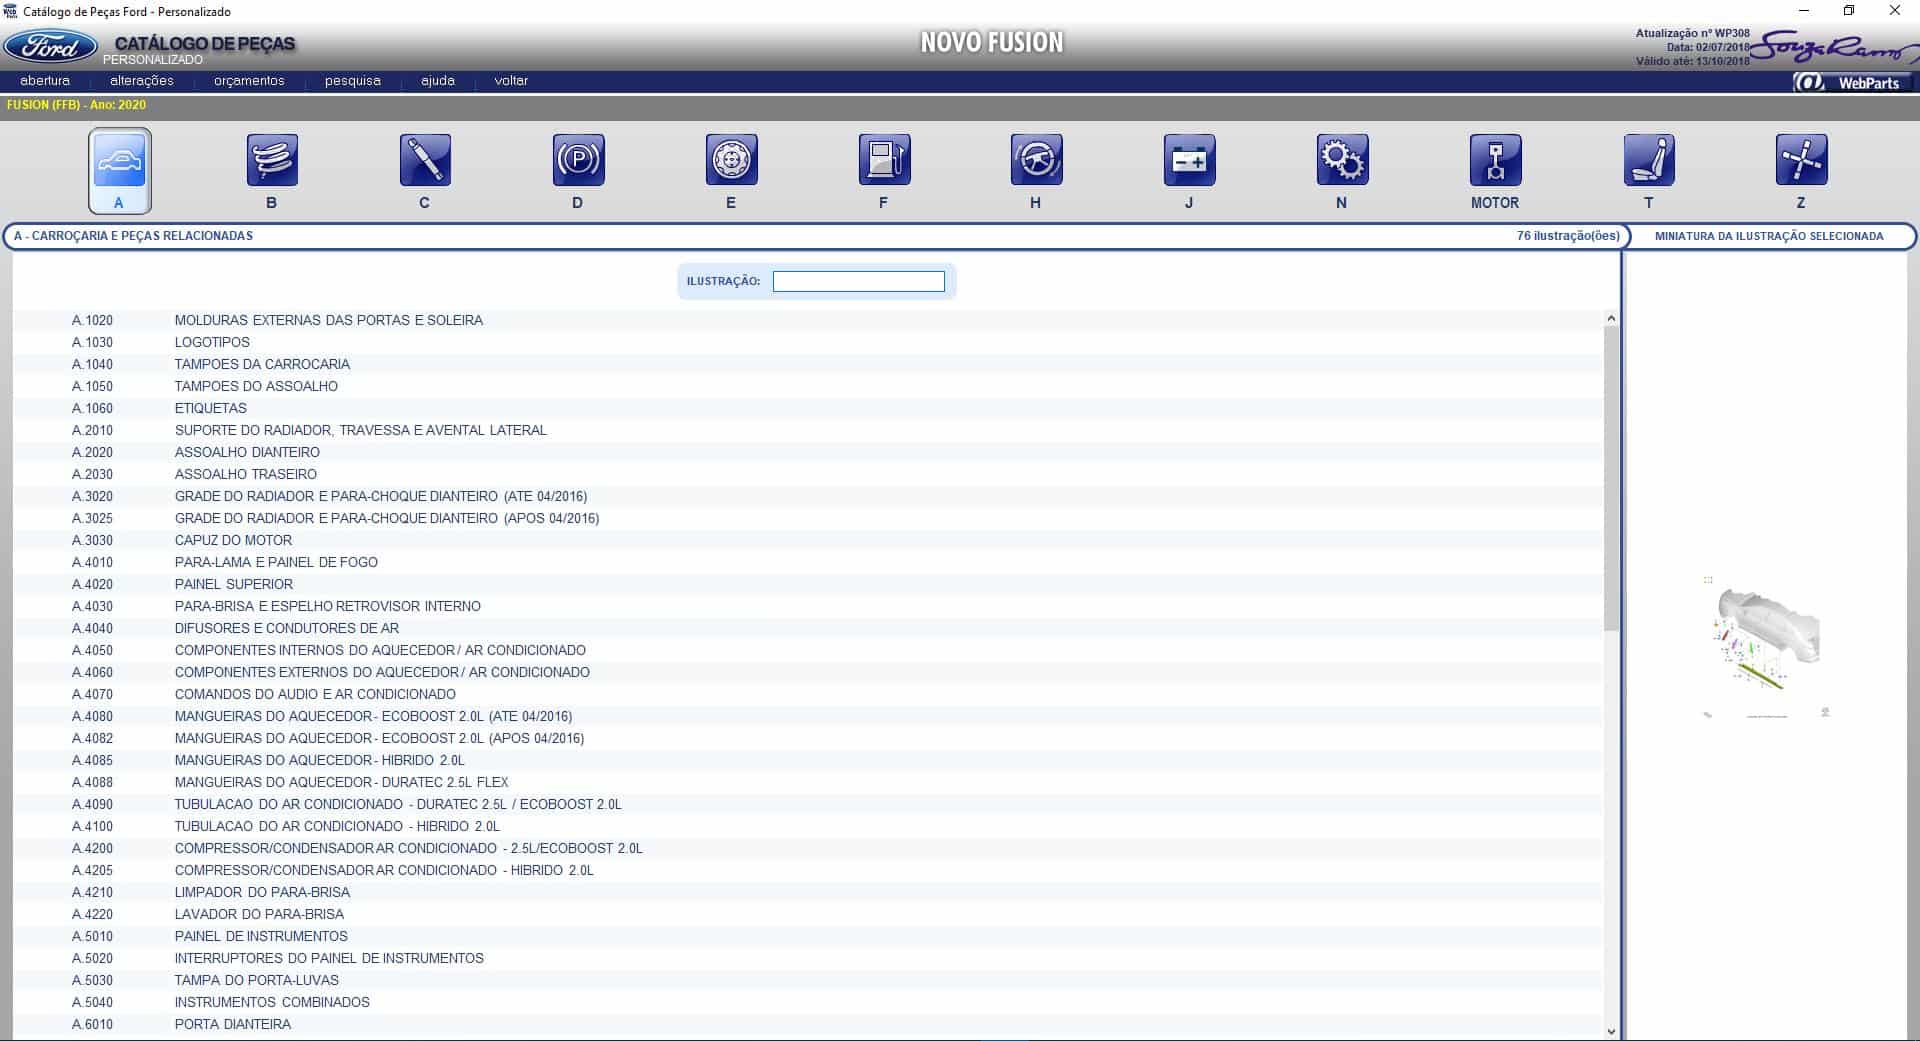This screenshot has height=1041, width=1920.
Task: Select the A.1030 LOGOTIPOS row
Action: coord(807,342)
